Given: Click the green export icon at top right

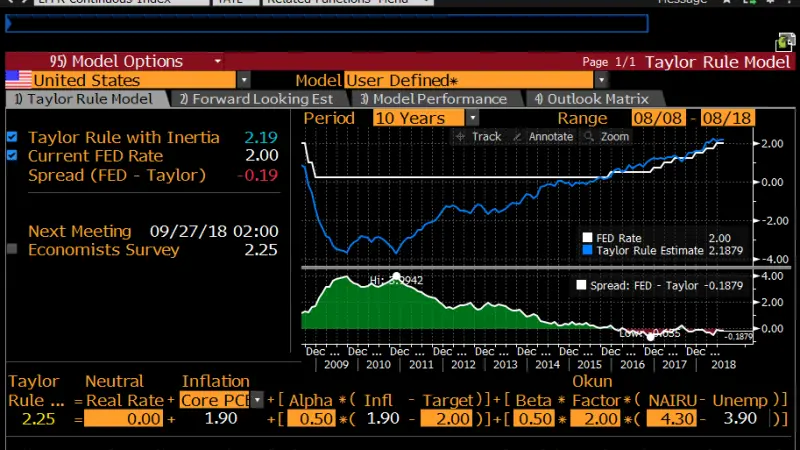Looking at the screenshot, I should [785, 42].
